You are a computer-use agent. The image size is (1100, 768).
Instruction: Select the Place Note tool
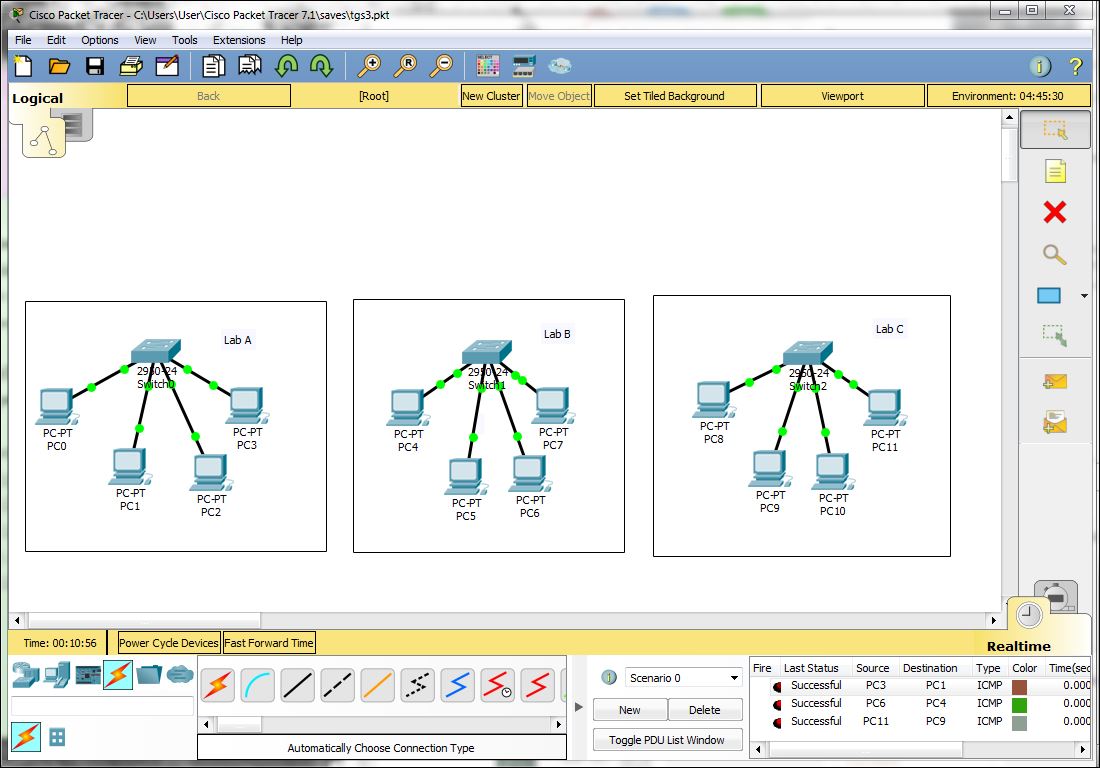1055,170
